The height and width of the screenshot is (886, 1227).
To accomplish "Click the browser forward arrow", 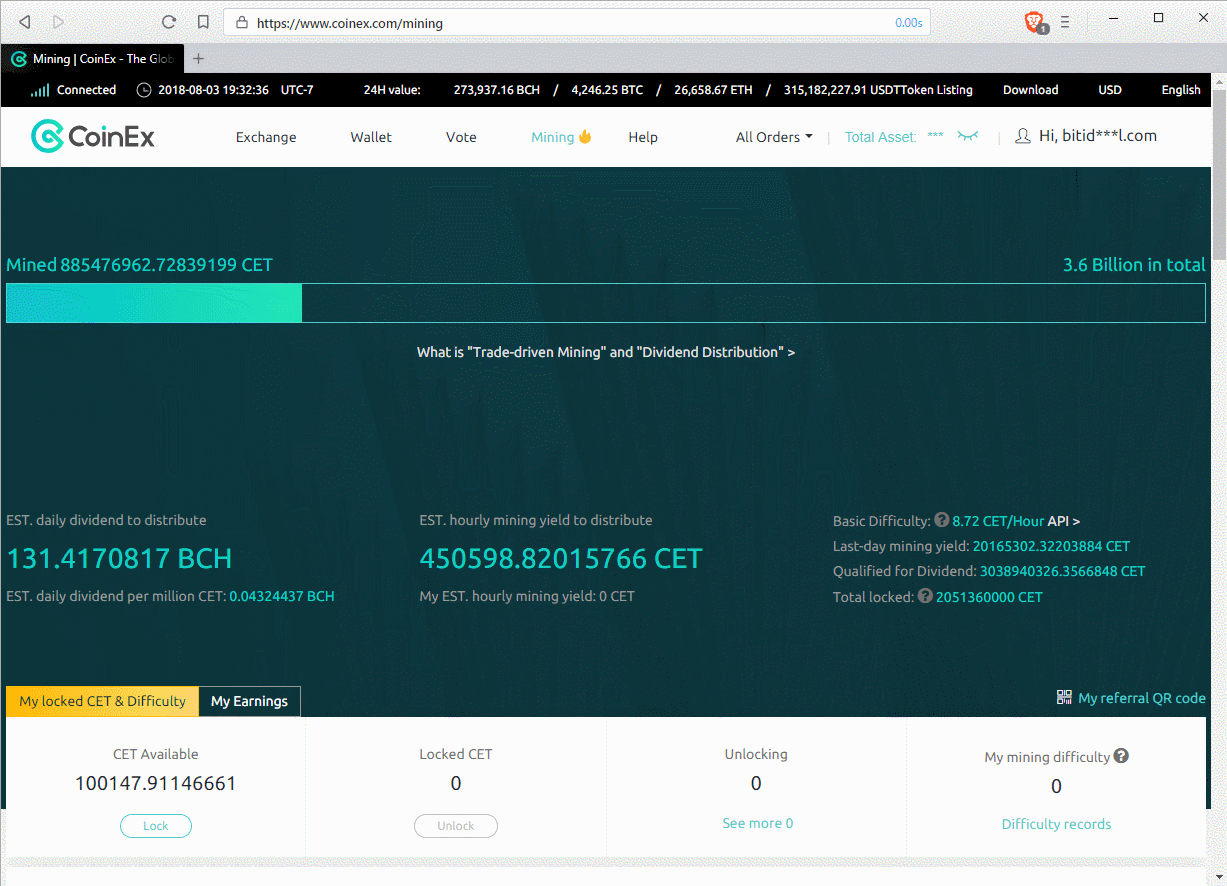I will [x=58, y=22].
